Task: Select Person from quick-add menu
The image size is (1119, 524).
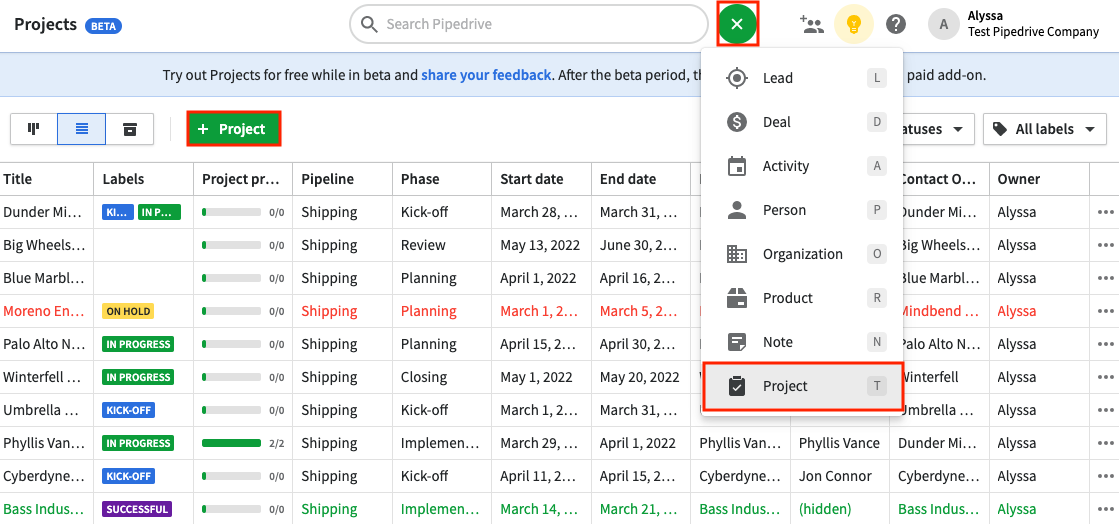Action: tap(802, 210)
